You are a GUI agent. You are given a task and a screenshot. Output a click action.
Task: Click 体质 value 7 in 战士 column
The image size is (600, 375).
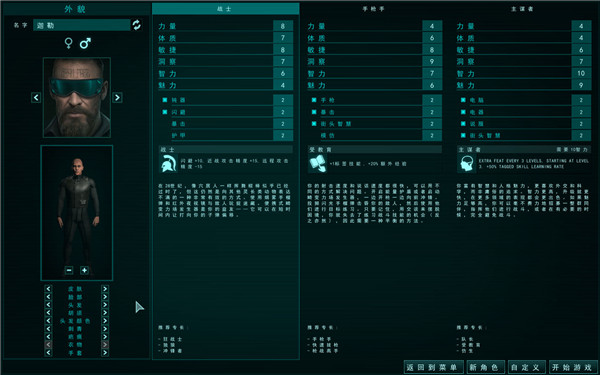click(283, 38)
